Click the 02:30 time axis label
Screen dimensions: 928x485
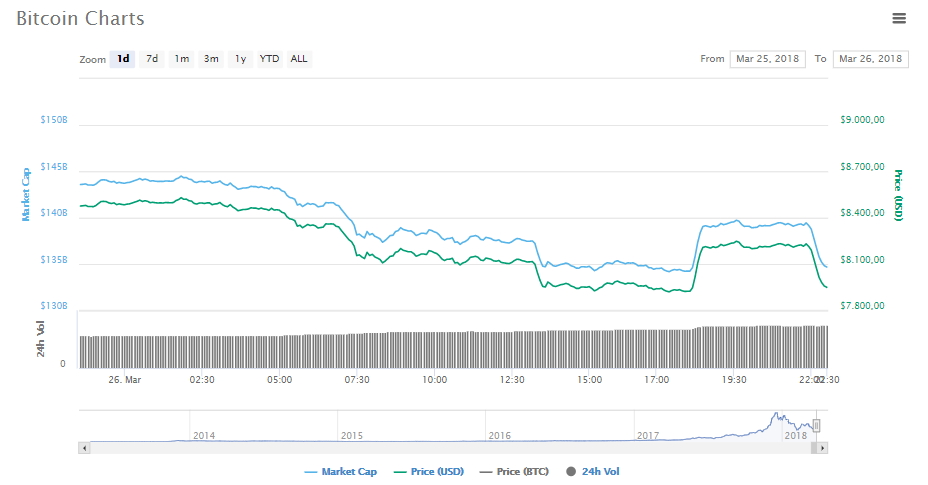pyautogui.click(x=202, y=380)
